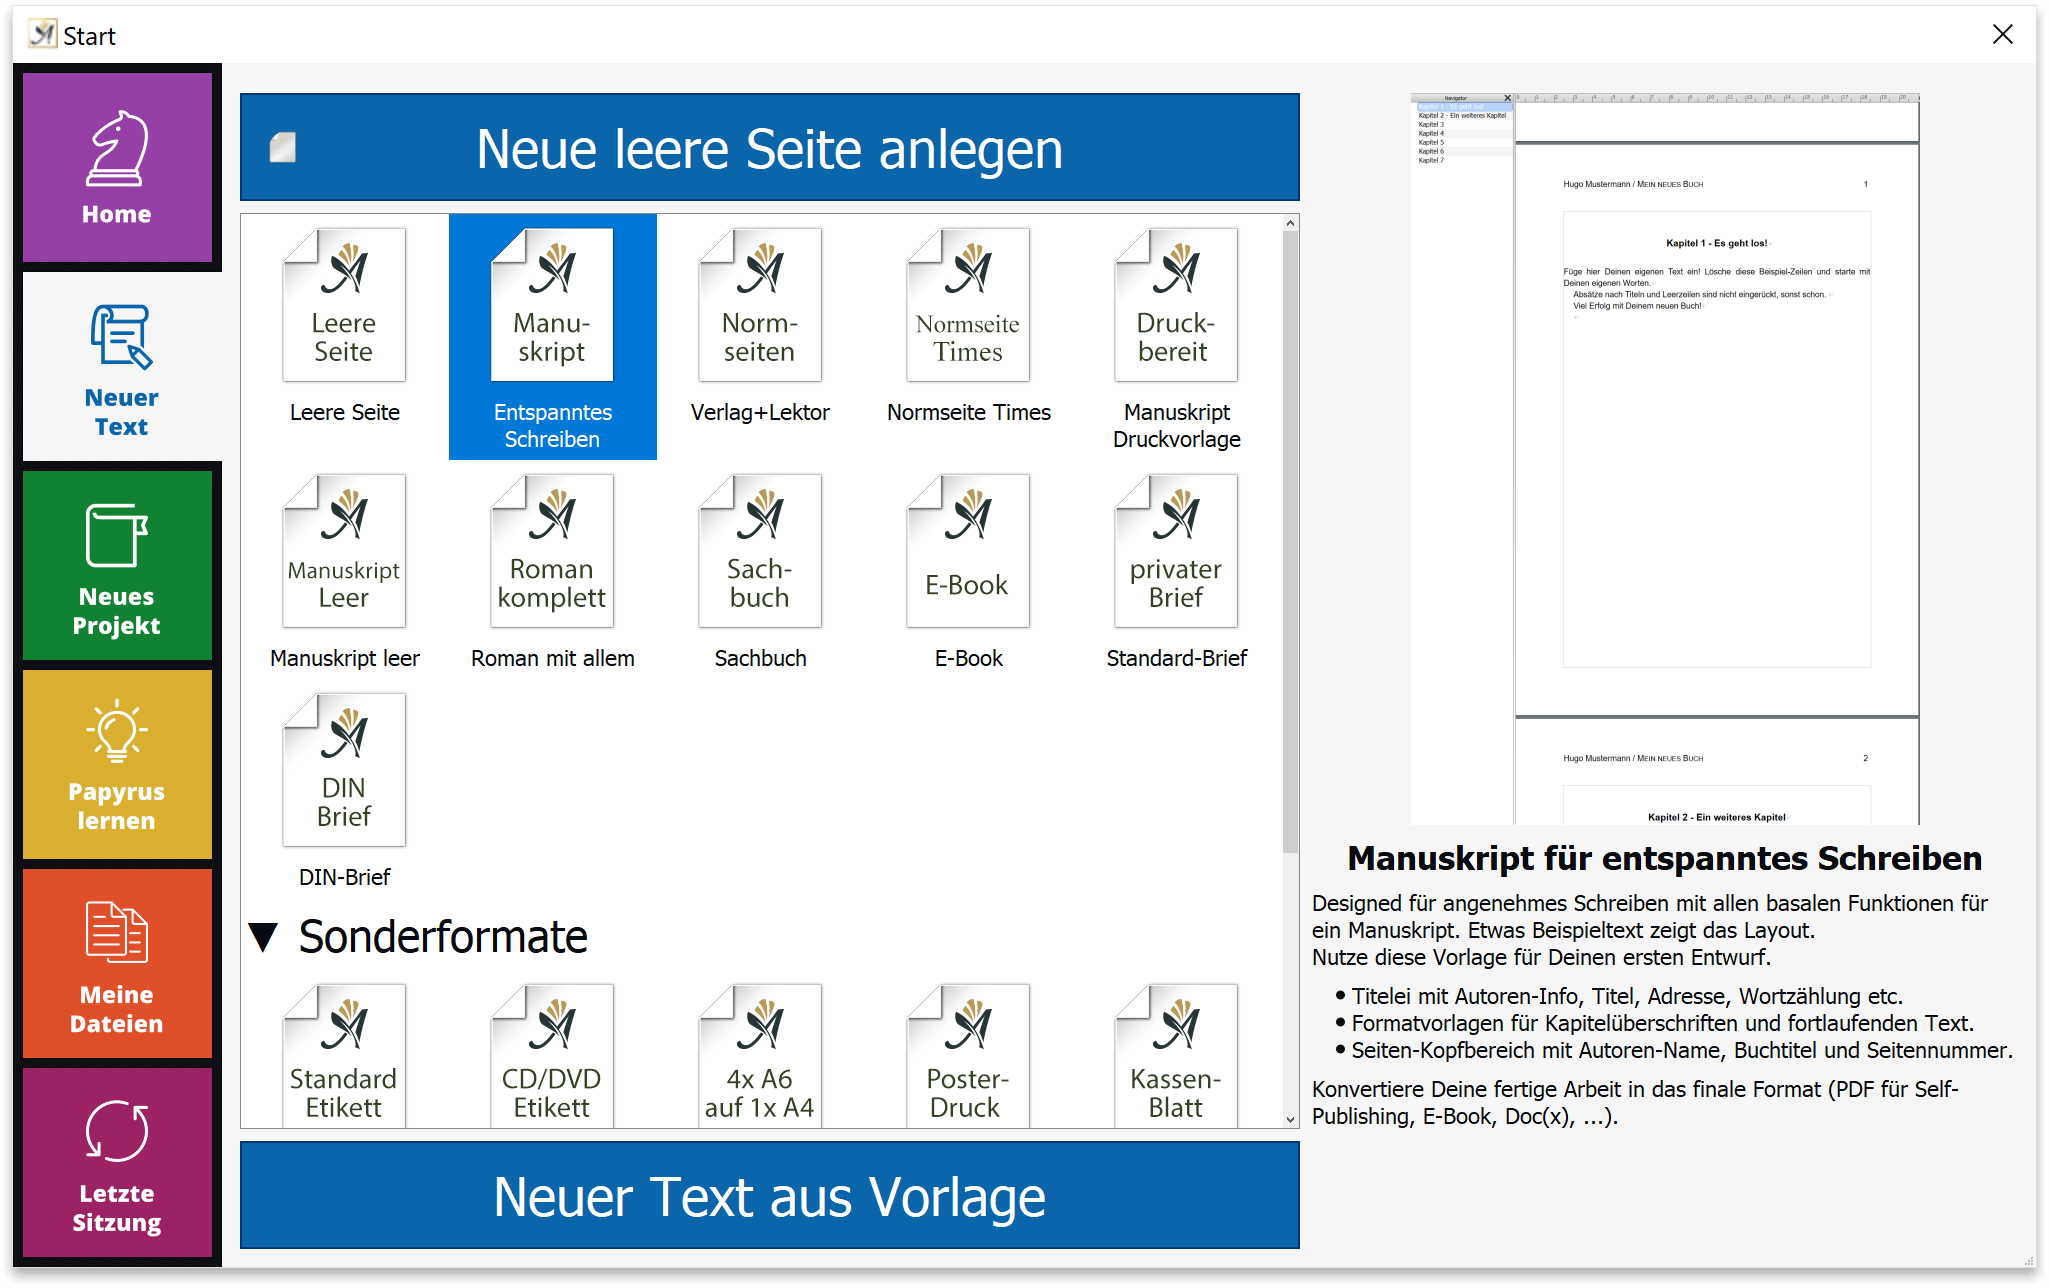Screen dimensions: 2050x1288
Task: Select the Neuer Text sidebar tile
Action: (x=121, y=367)
